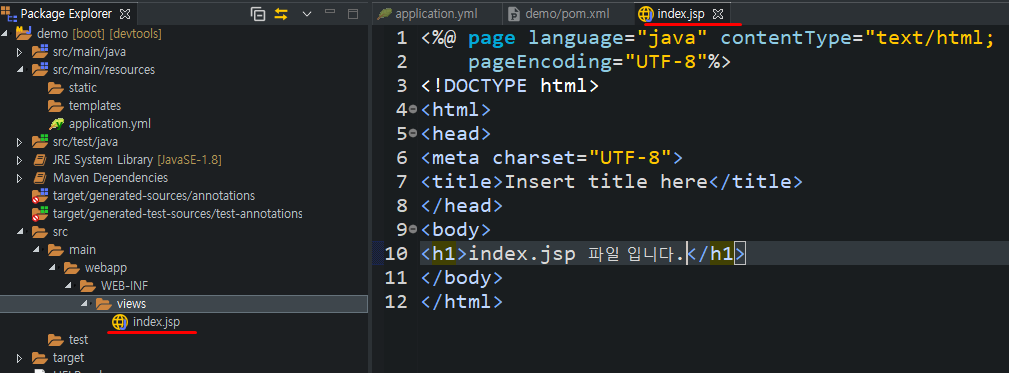Image resolution: width=1009 pixels, height=373 pixels.
Task: Expand the target folder tree node
Action: [19, 358]
